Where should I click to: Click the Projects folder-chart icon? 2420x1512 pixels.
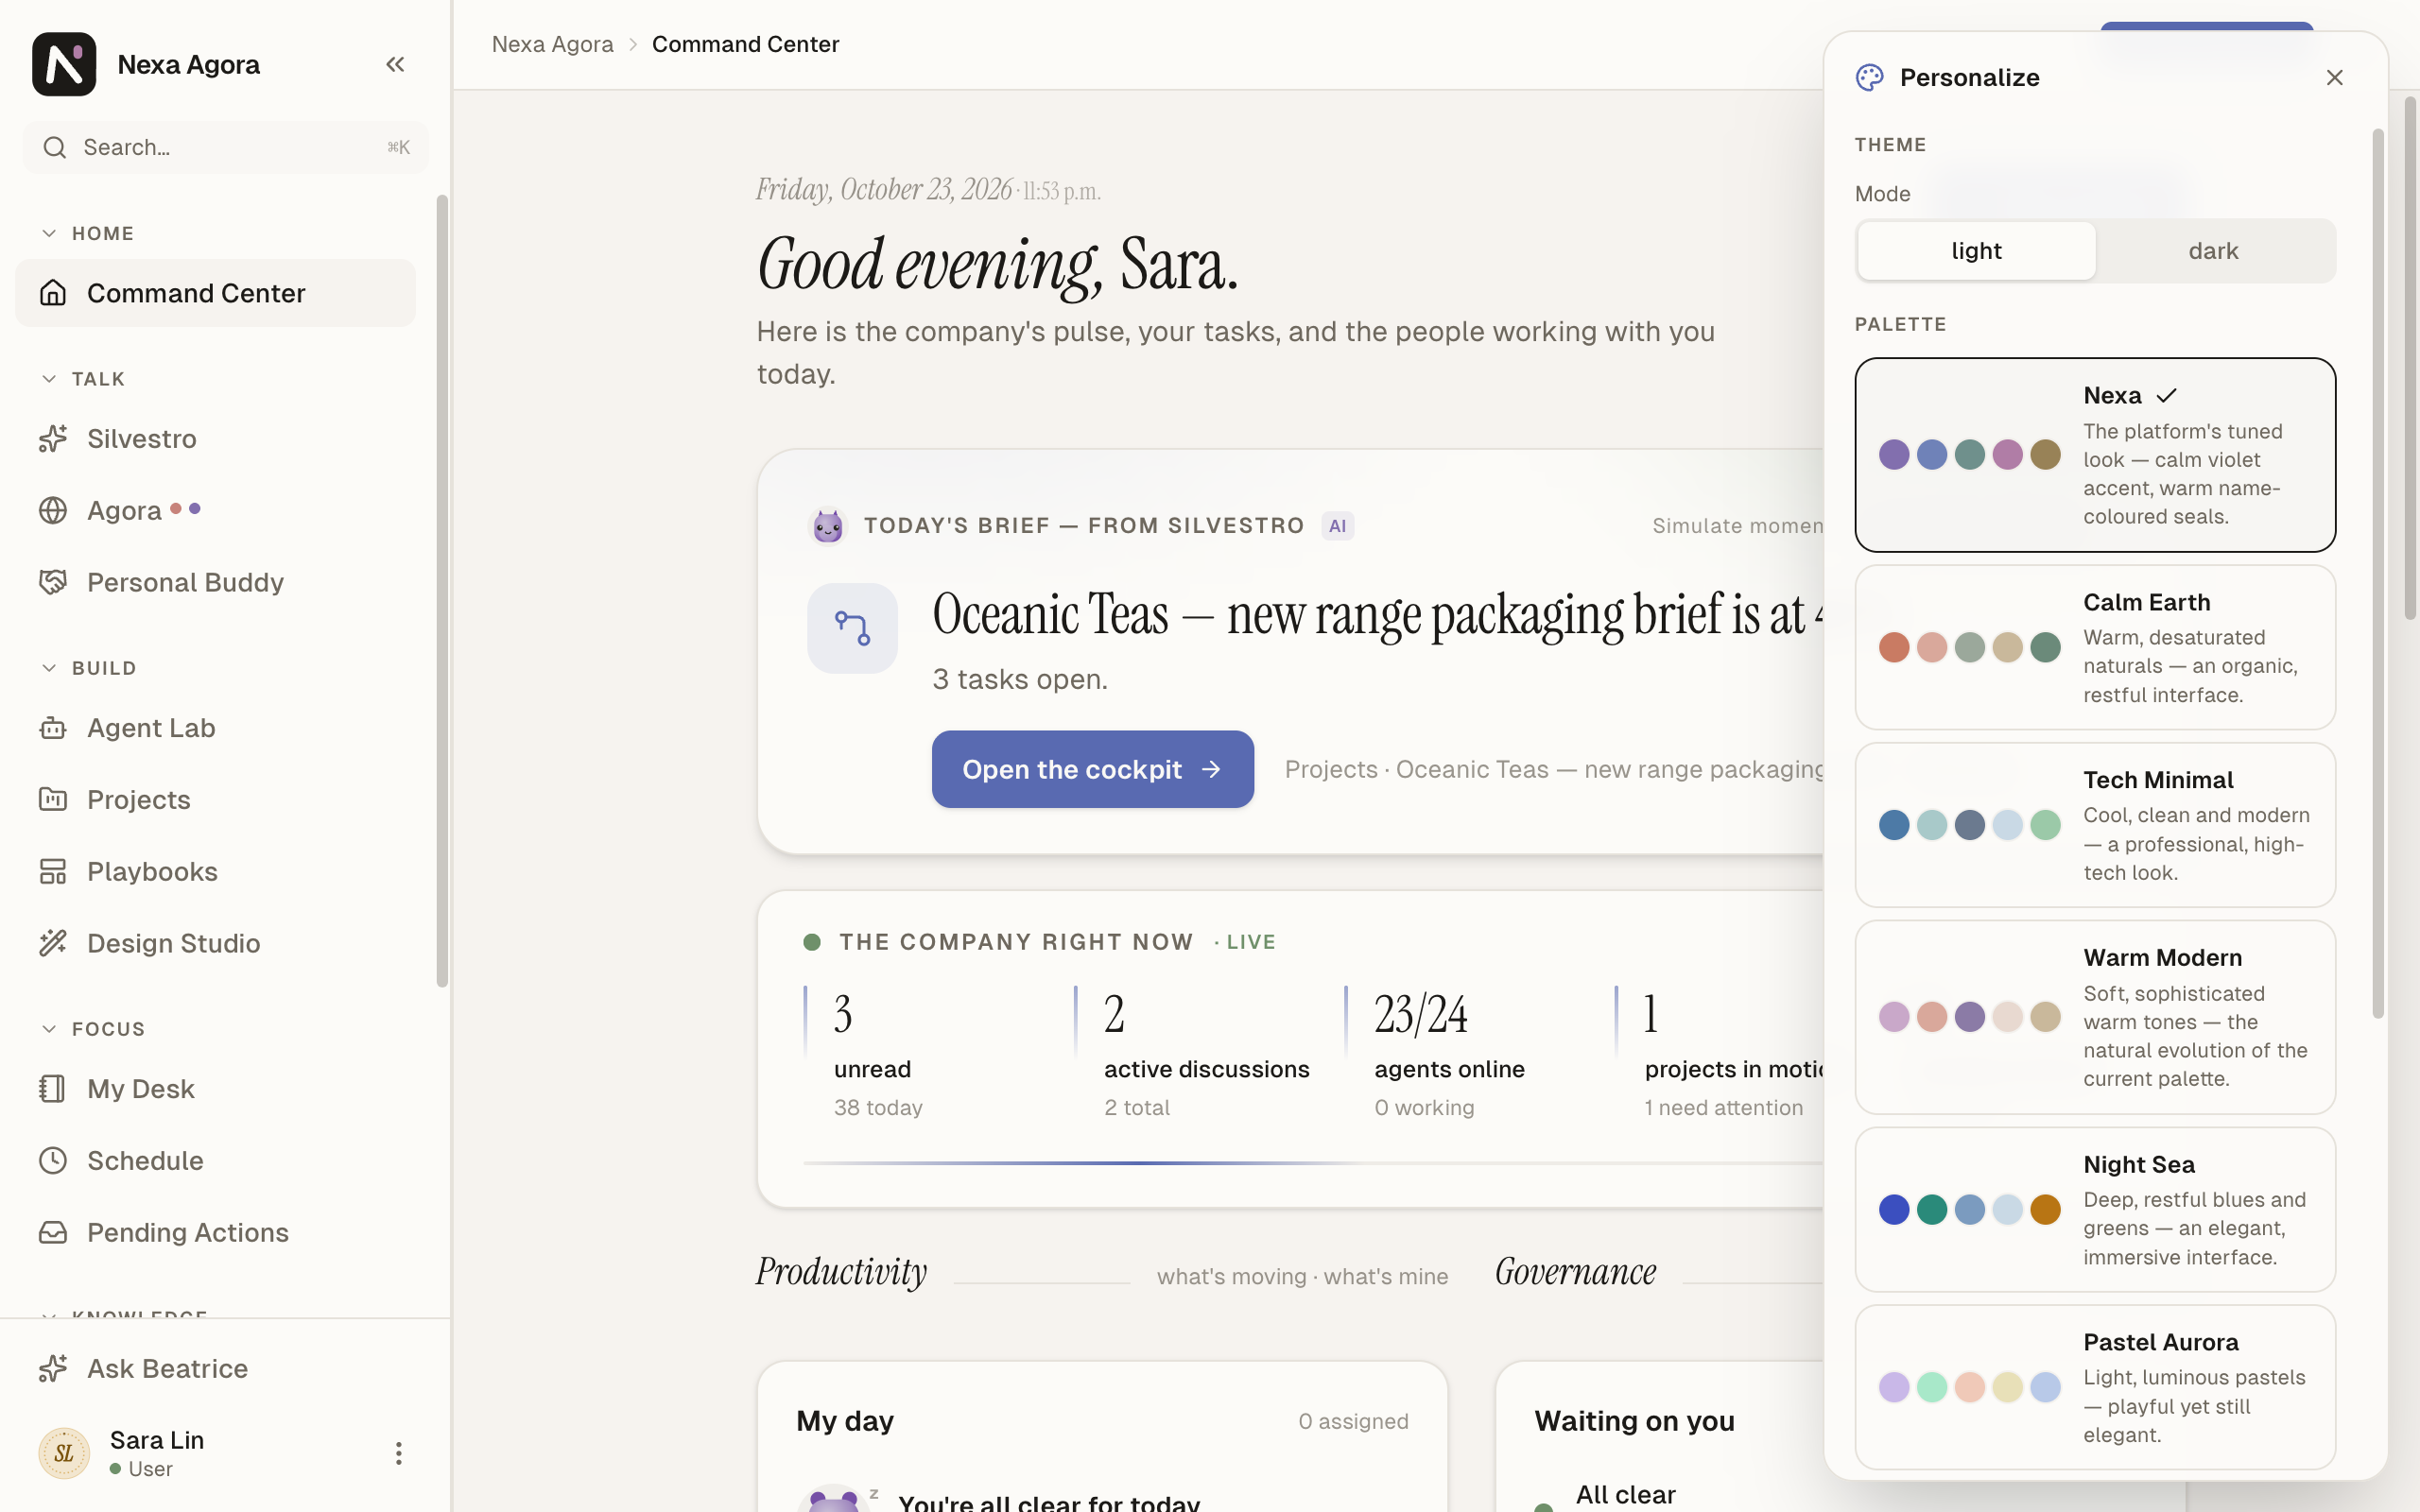click(x=53, y=800)
